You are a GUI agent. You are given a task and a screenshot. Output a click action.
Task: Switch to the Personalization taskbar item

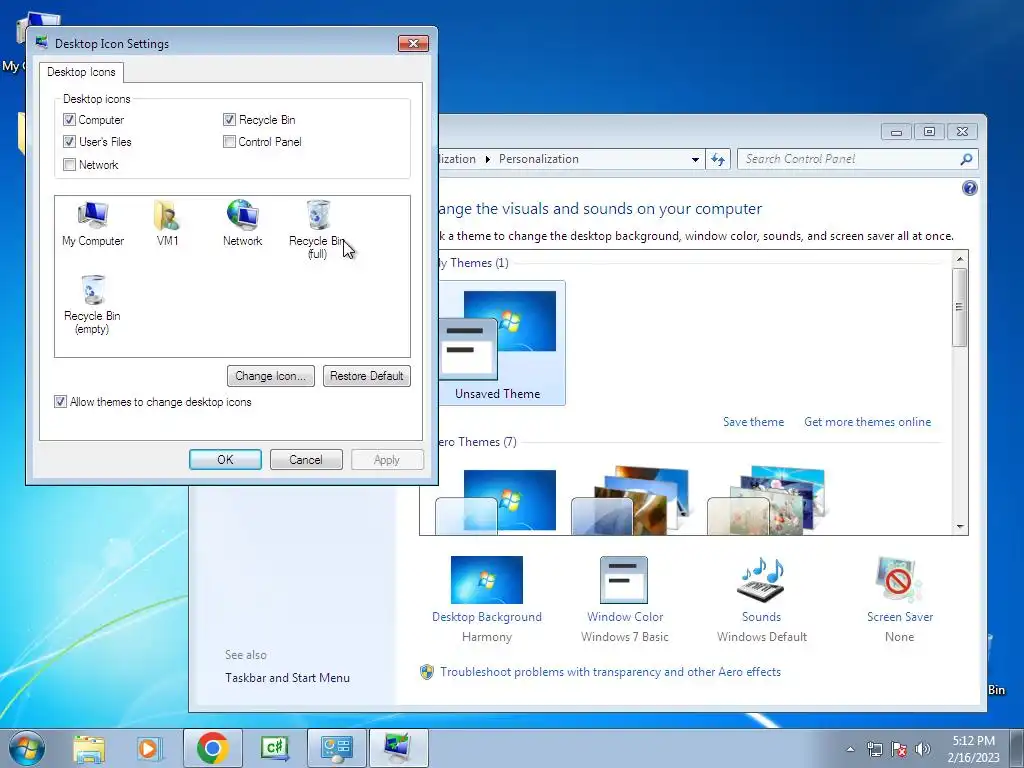coord(398,748)
